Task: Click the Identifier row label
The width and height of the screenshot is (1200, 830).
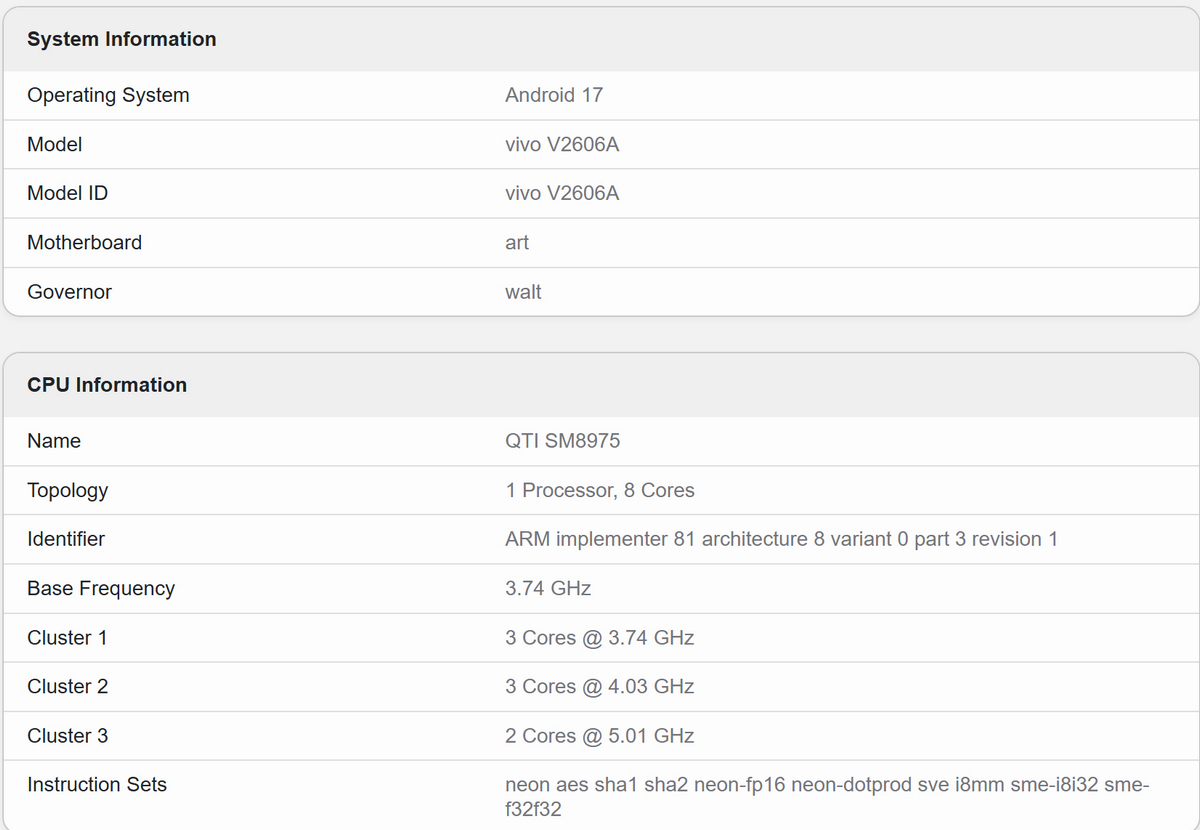Action: 66,539
